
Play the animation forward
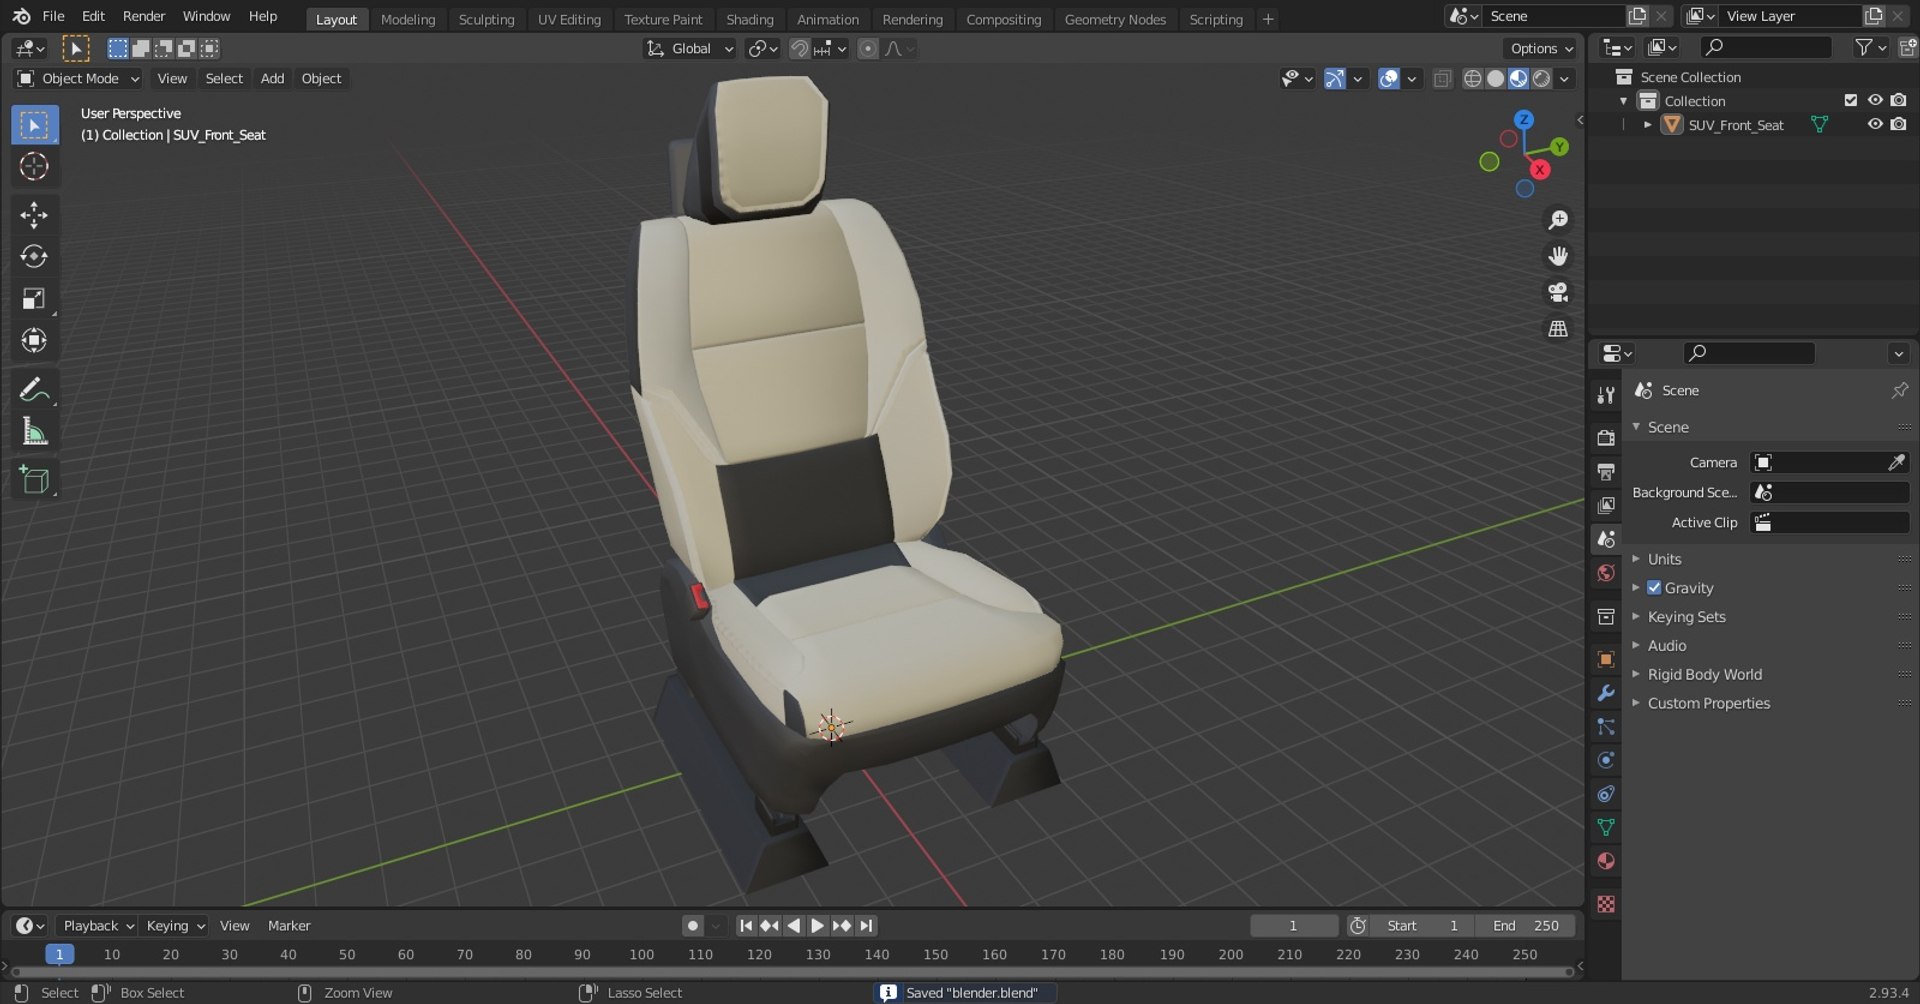[x=817, y=926]
